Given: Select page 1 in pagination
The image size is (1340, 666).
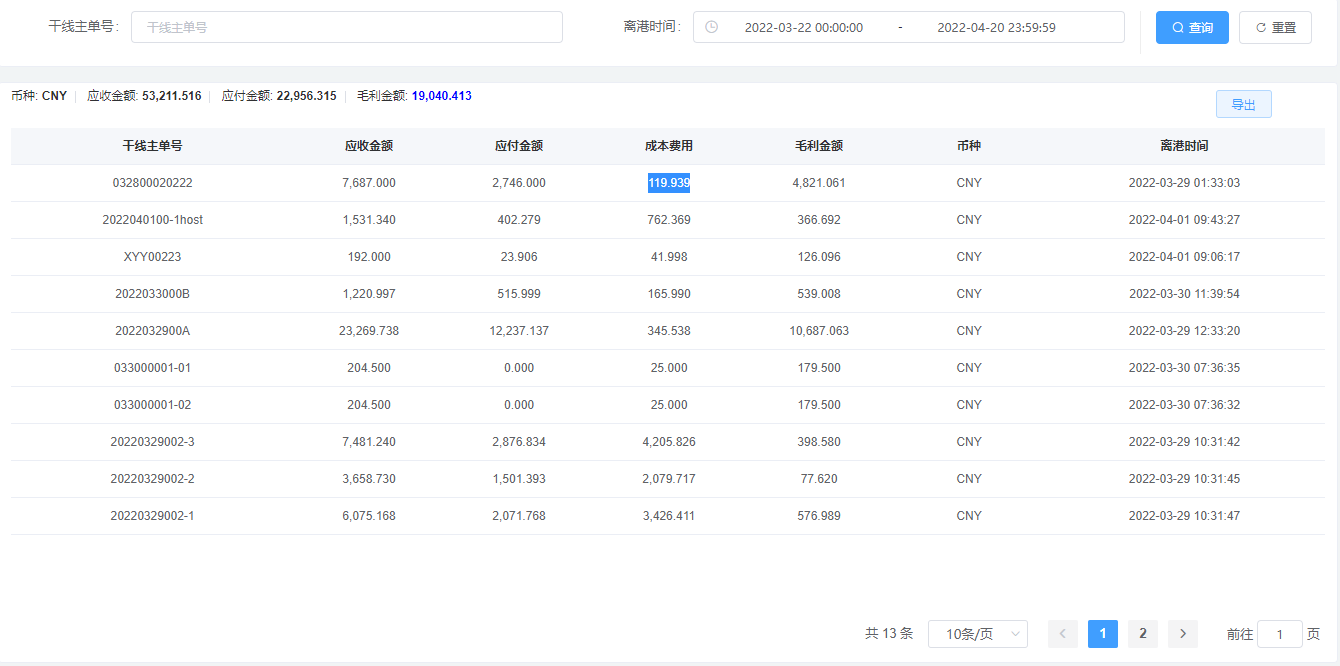Looking at the screenshot, I should click(1102, 633).
